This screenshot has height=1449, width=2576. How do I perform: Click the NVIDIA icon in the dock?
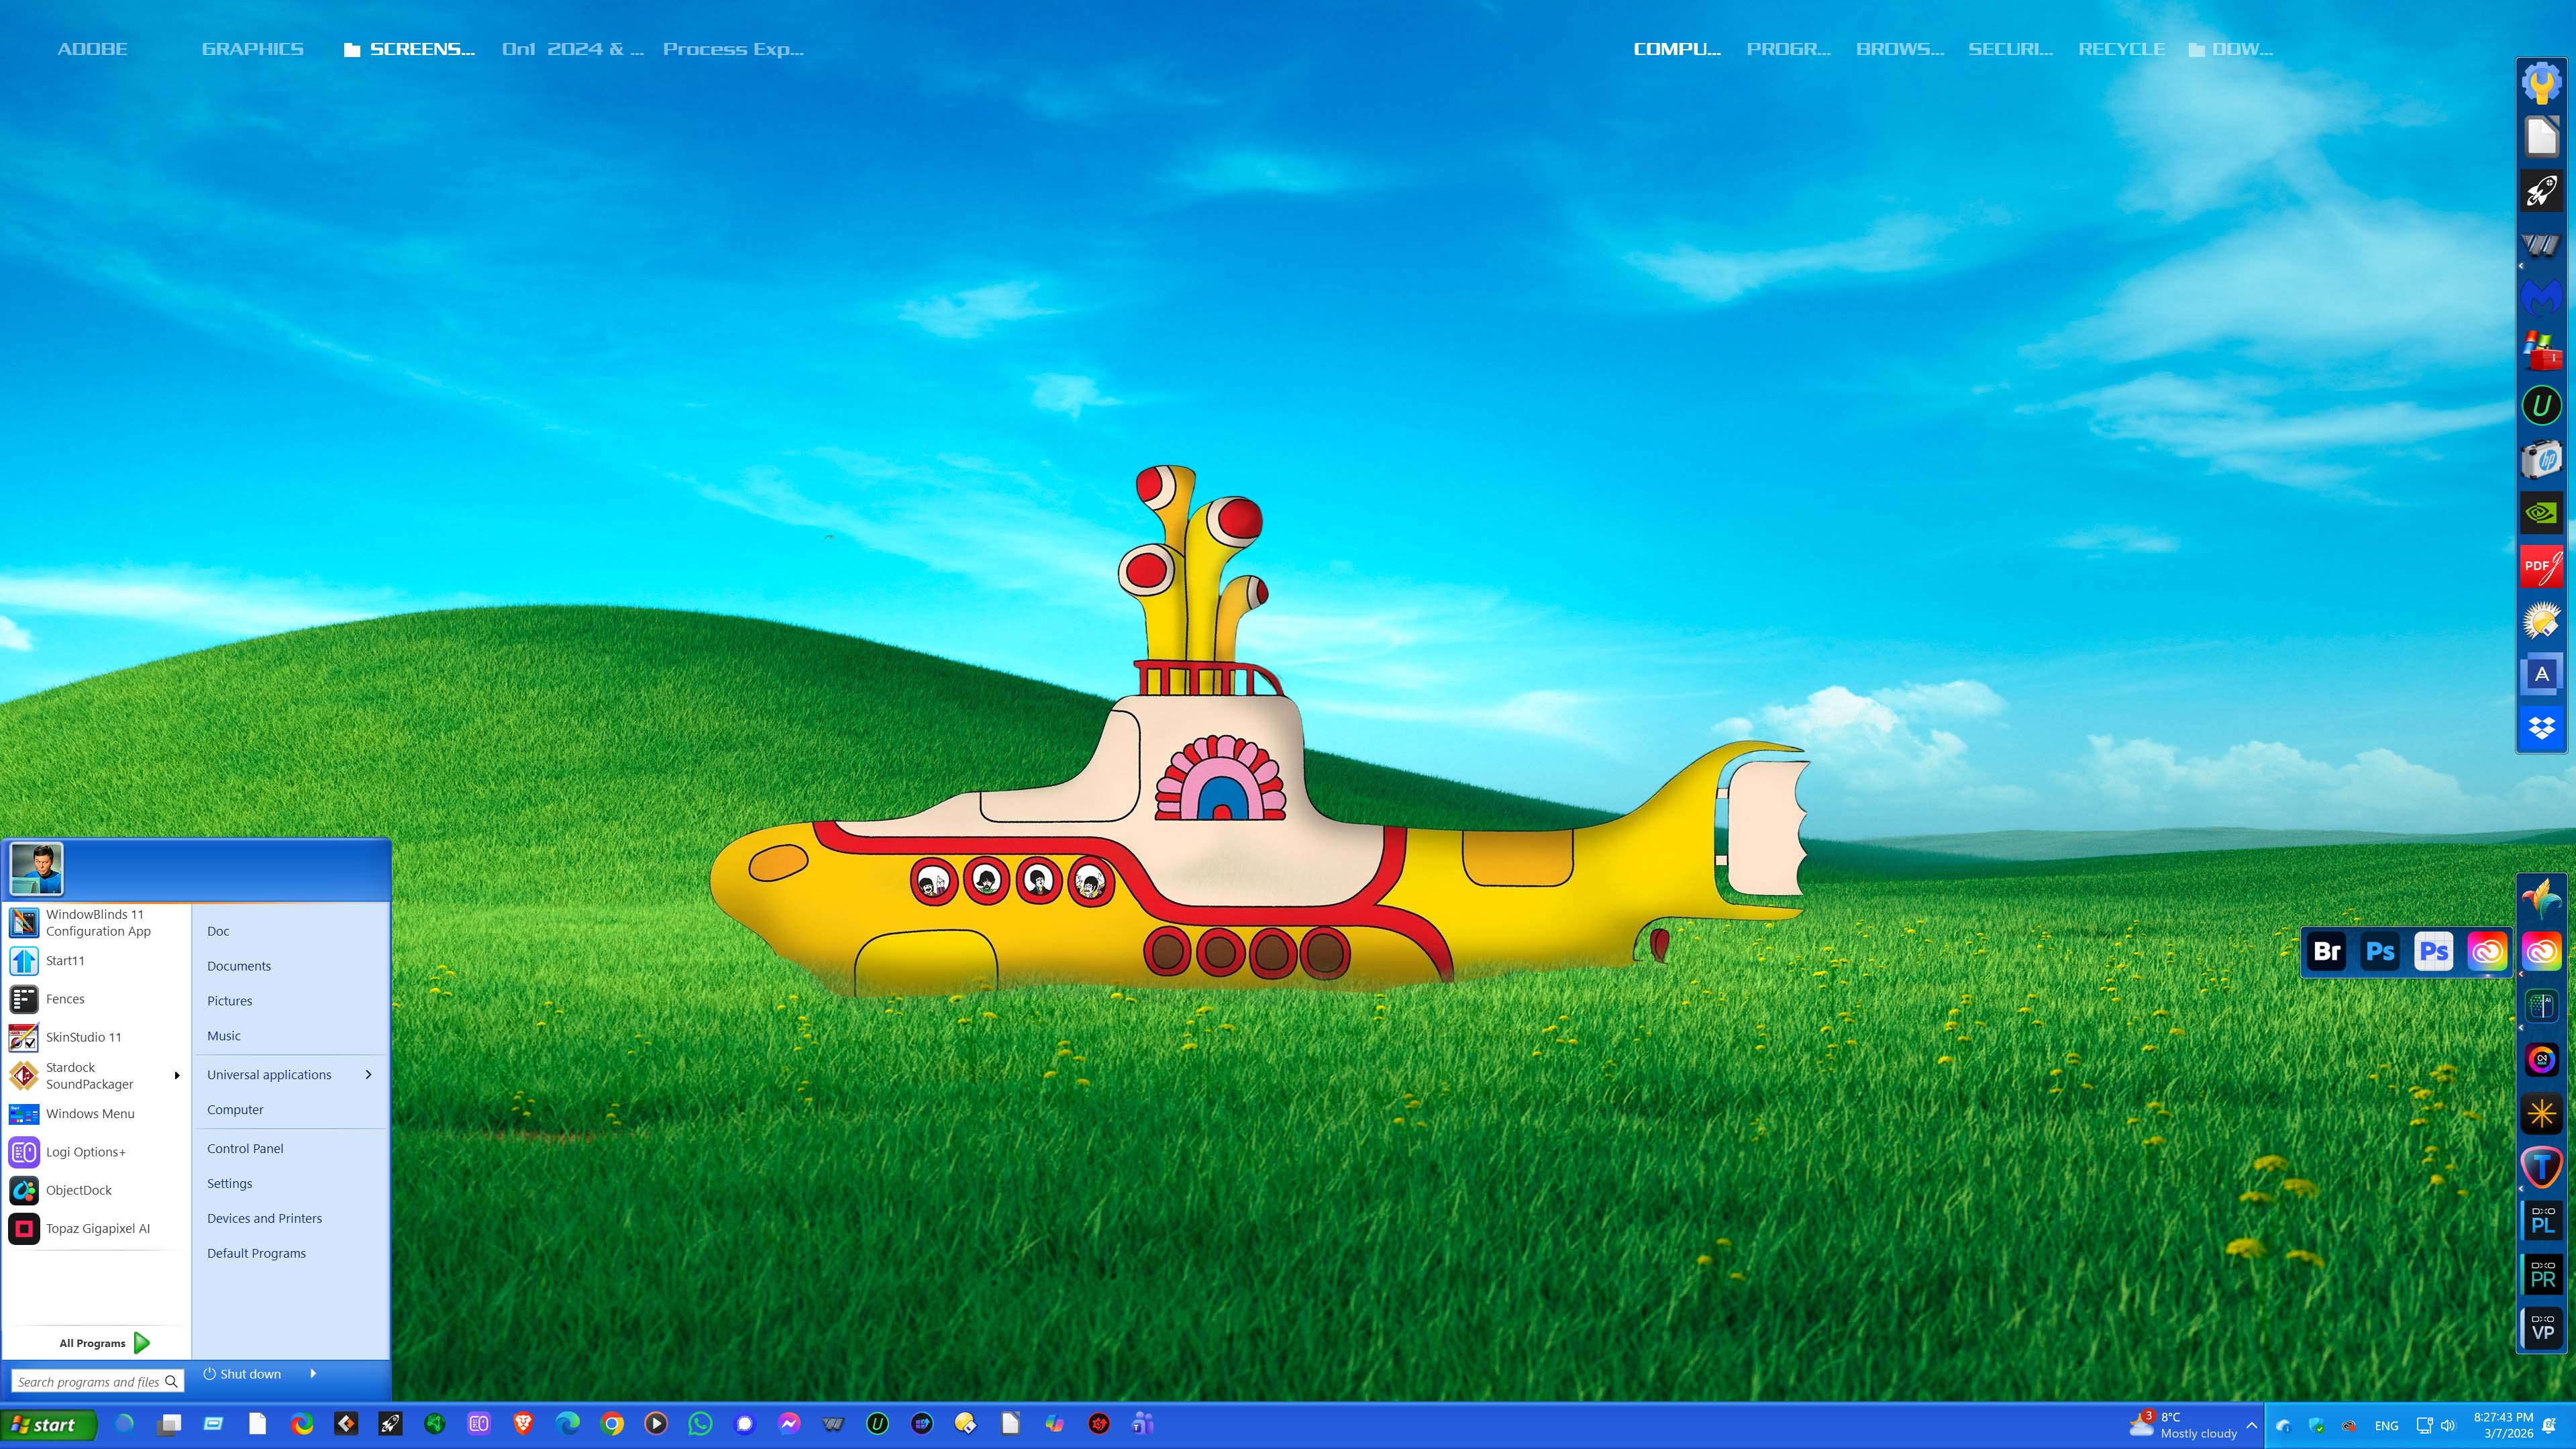coord(2541,513)
